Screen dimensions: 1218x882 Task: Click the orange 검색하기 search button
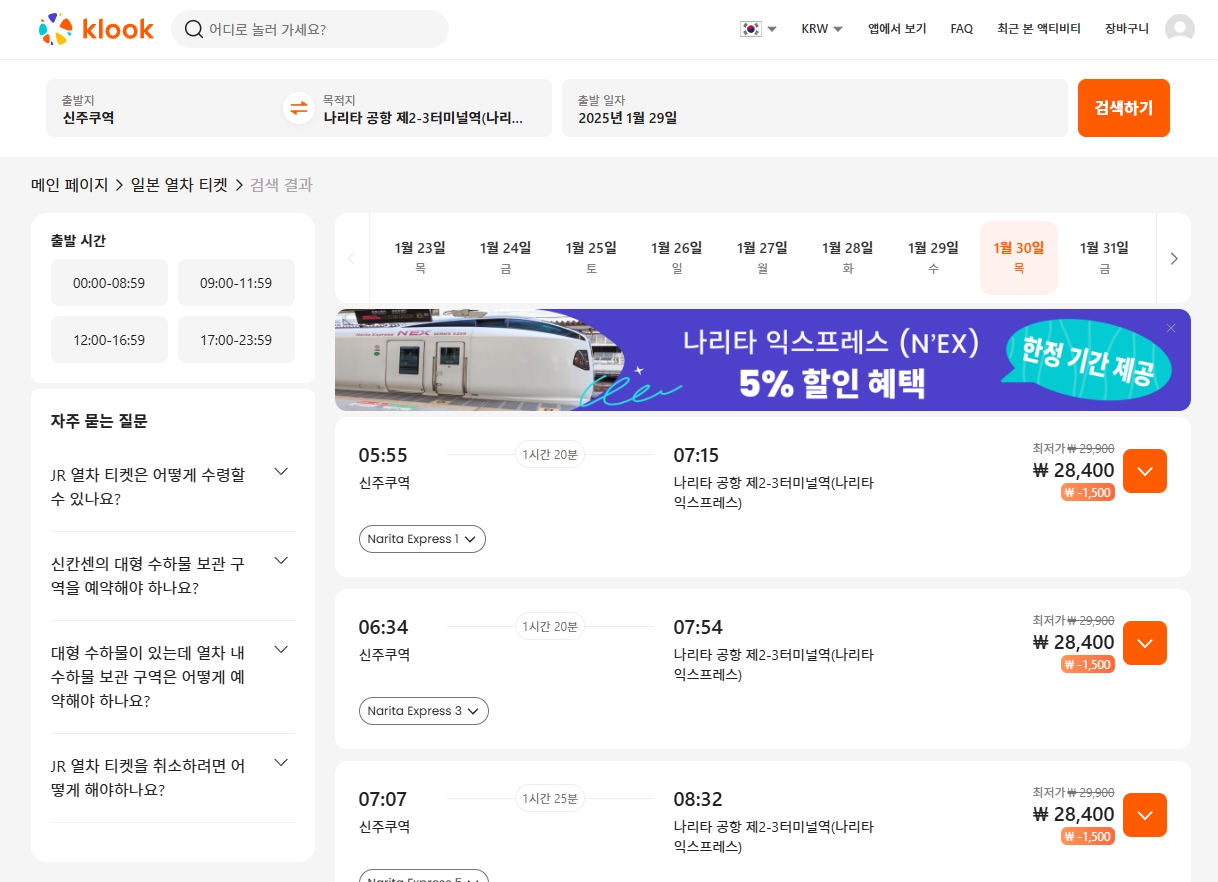[x=1124, y=108]
